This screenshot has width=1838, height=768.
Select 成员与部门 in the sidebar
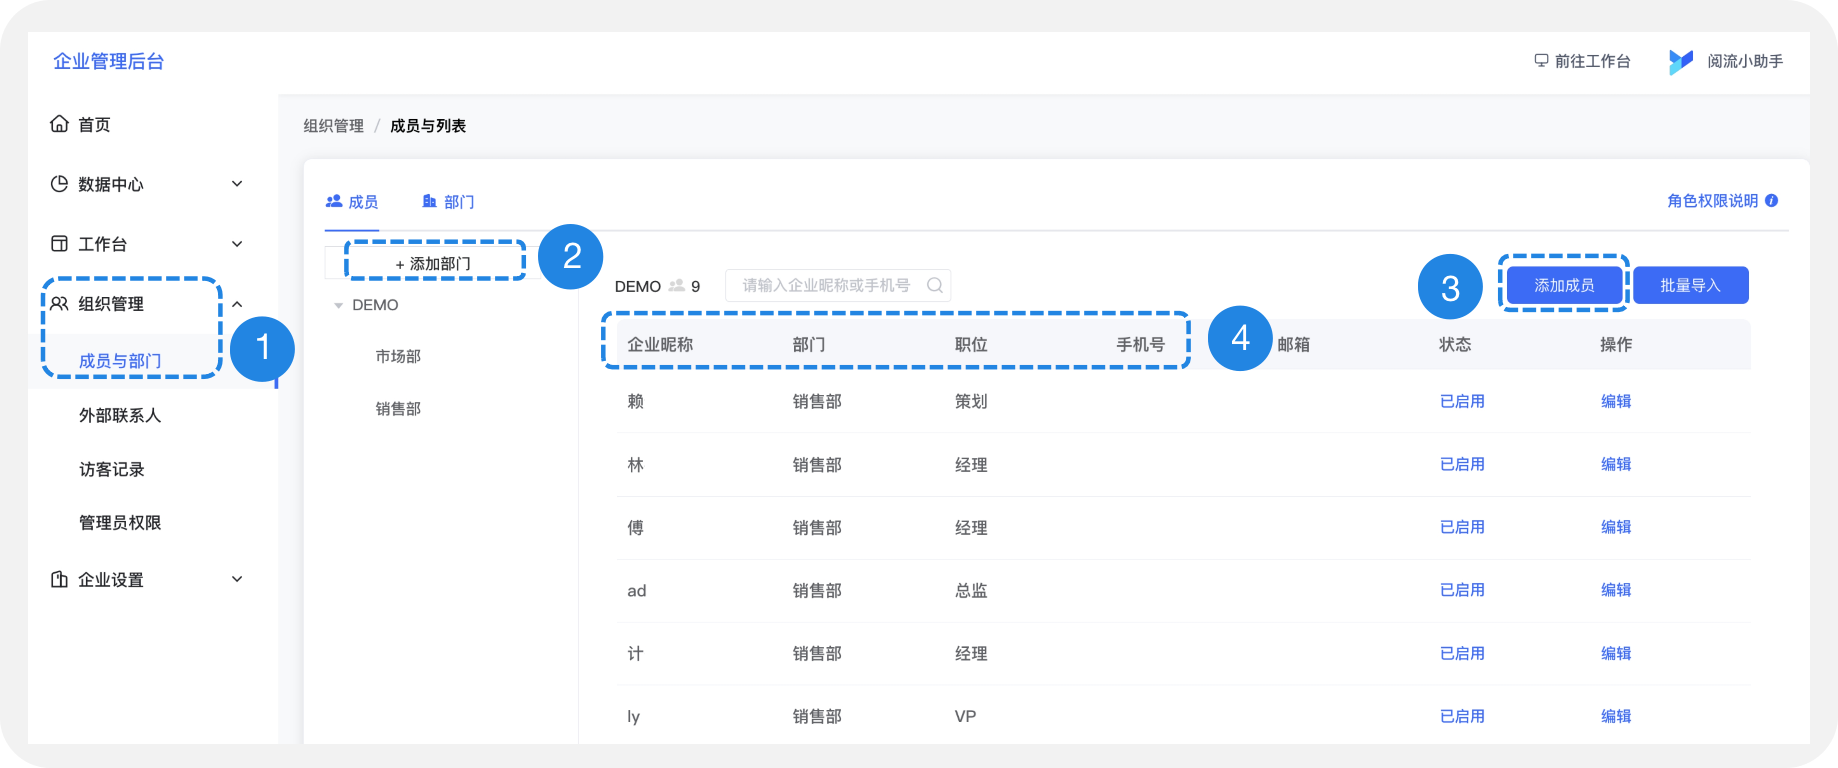120,361
